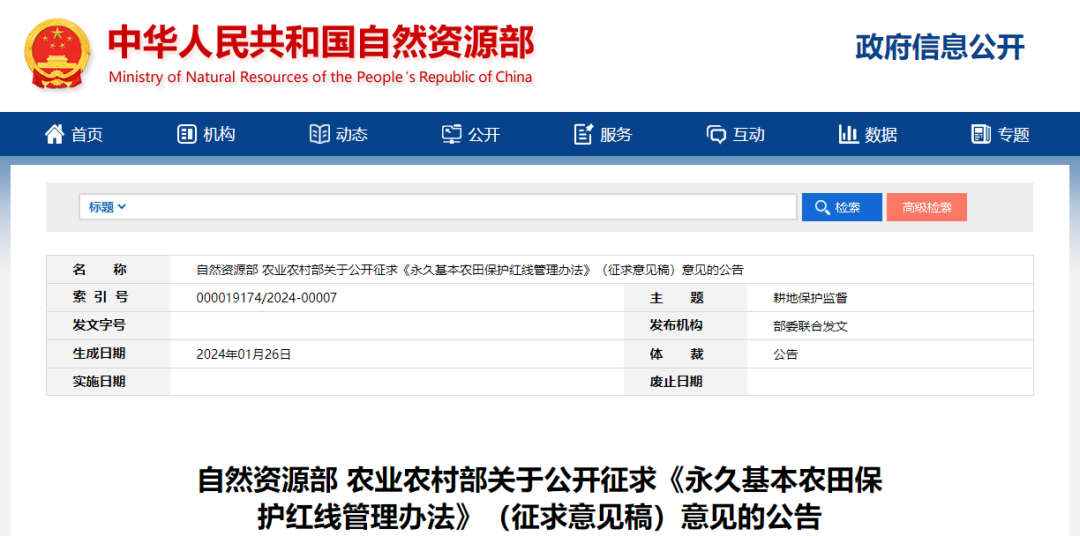Click the 专题 topics icon
Screen dimensions: 1080x536
point(981,134)
